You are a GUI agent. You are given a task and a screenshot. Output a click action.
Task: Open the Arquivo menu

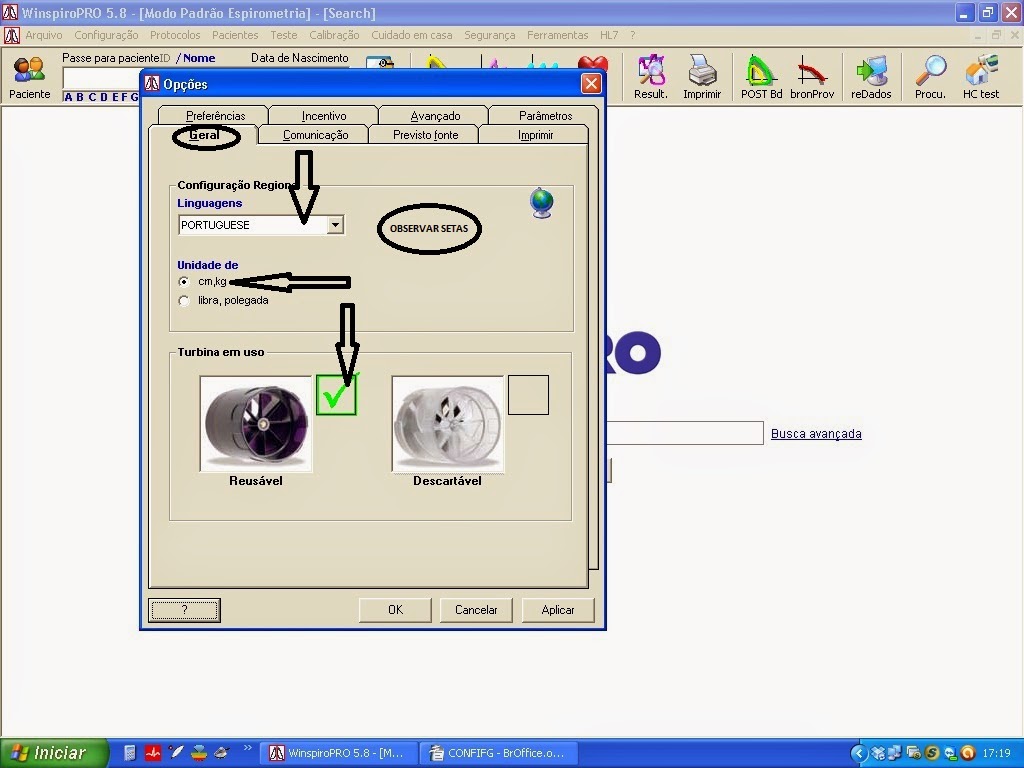click(44, 35)
